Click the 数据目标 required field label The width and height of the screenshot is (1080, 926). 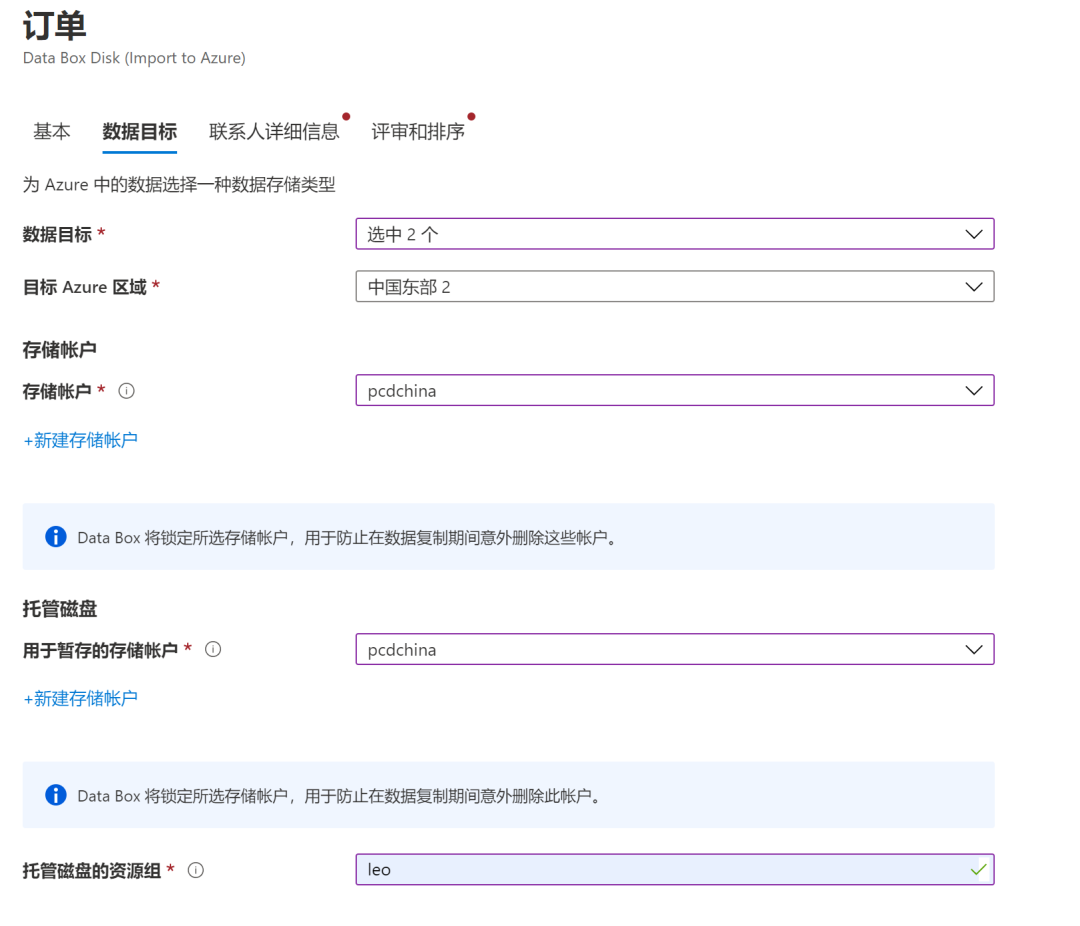point(57,234)
